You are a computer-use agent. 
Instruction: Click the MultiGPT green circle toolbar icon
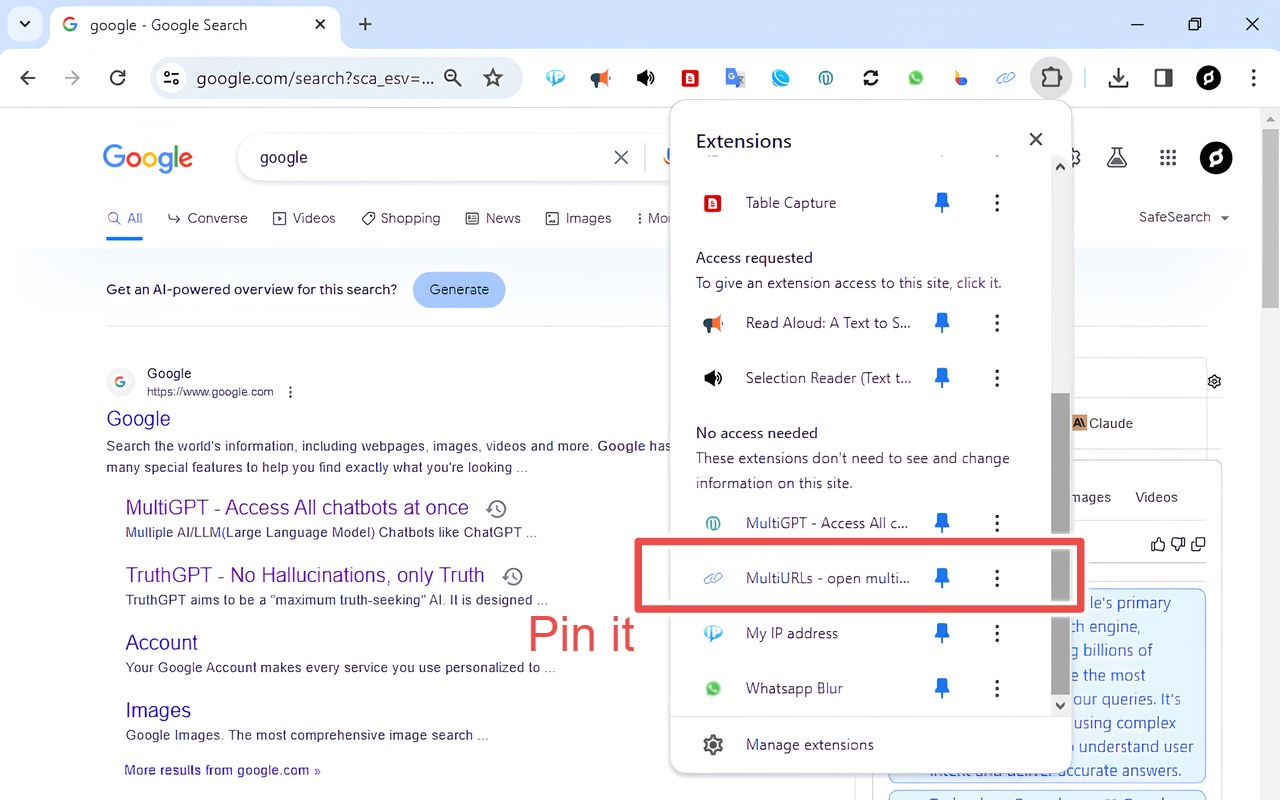click(x=825, y=78)
